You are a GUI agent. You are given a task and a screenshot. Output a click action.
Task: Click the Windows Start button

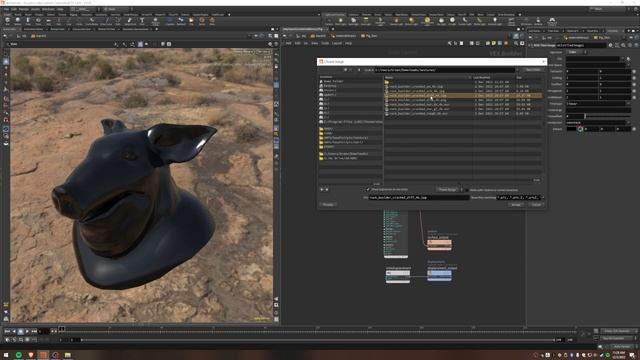point(6,355)
